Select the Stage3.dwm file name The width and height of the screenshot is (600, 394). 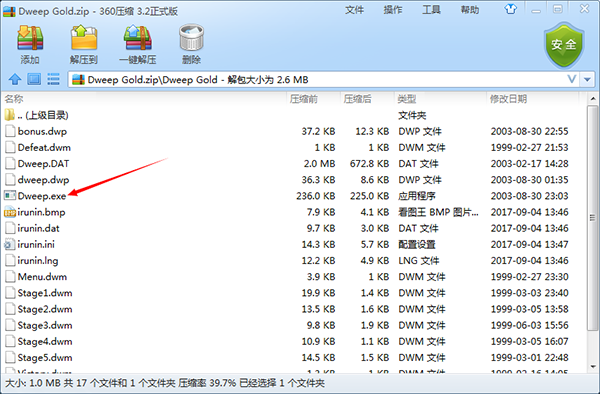click(45, 325)
